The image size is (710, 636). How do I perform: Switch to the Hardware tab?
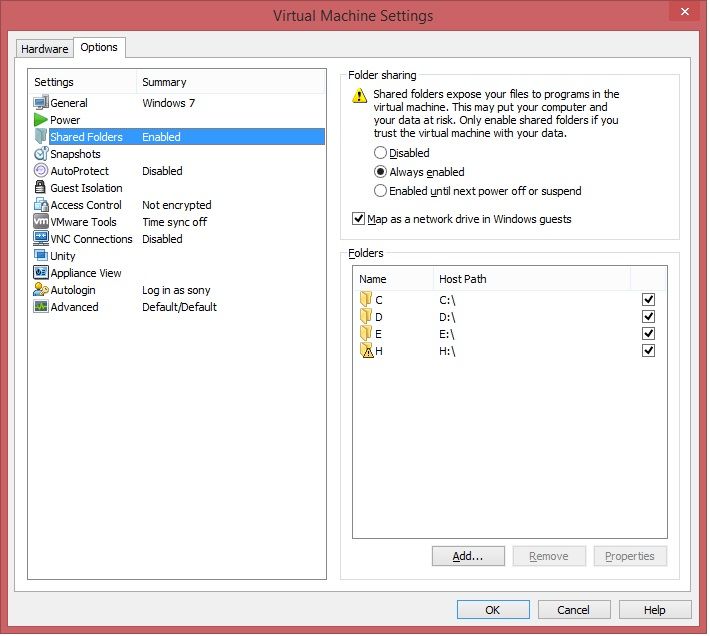pyautogui.click(x=45, y=48)
